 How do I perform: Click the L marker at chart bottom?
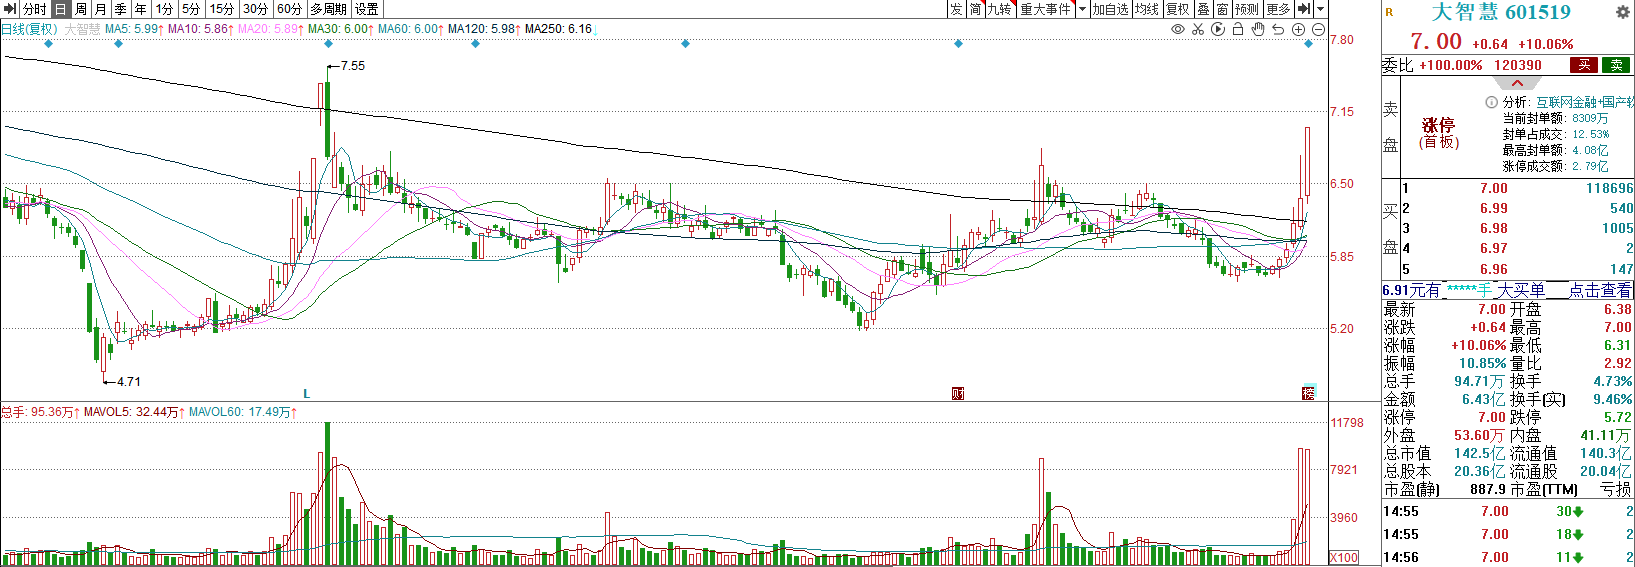point(307,394)
